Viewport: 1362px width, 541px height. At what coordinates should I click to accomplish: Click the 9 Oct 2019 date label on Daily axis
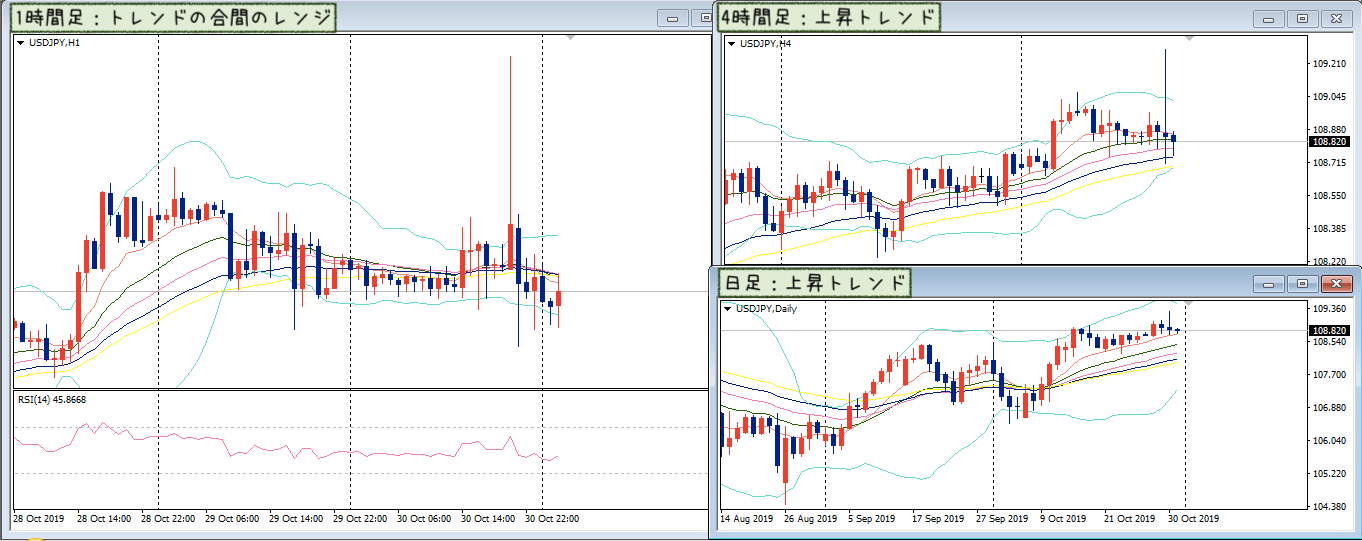[1064, 519]
